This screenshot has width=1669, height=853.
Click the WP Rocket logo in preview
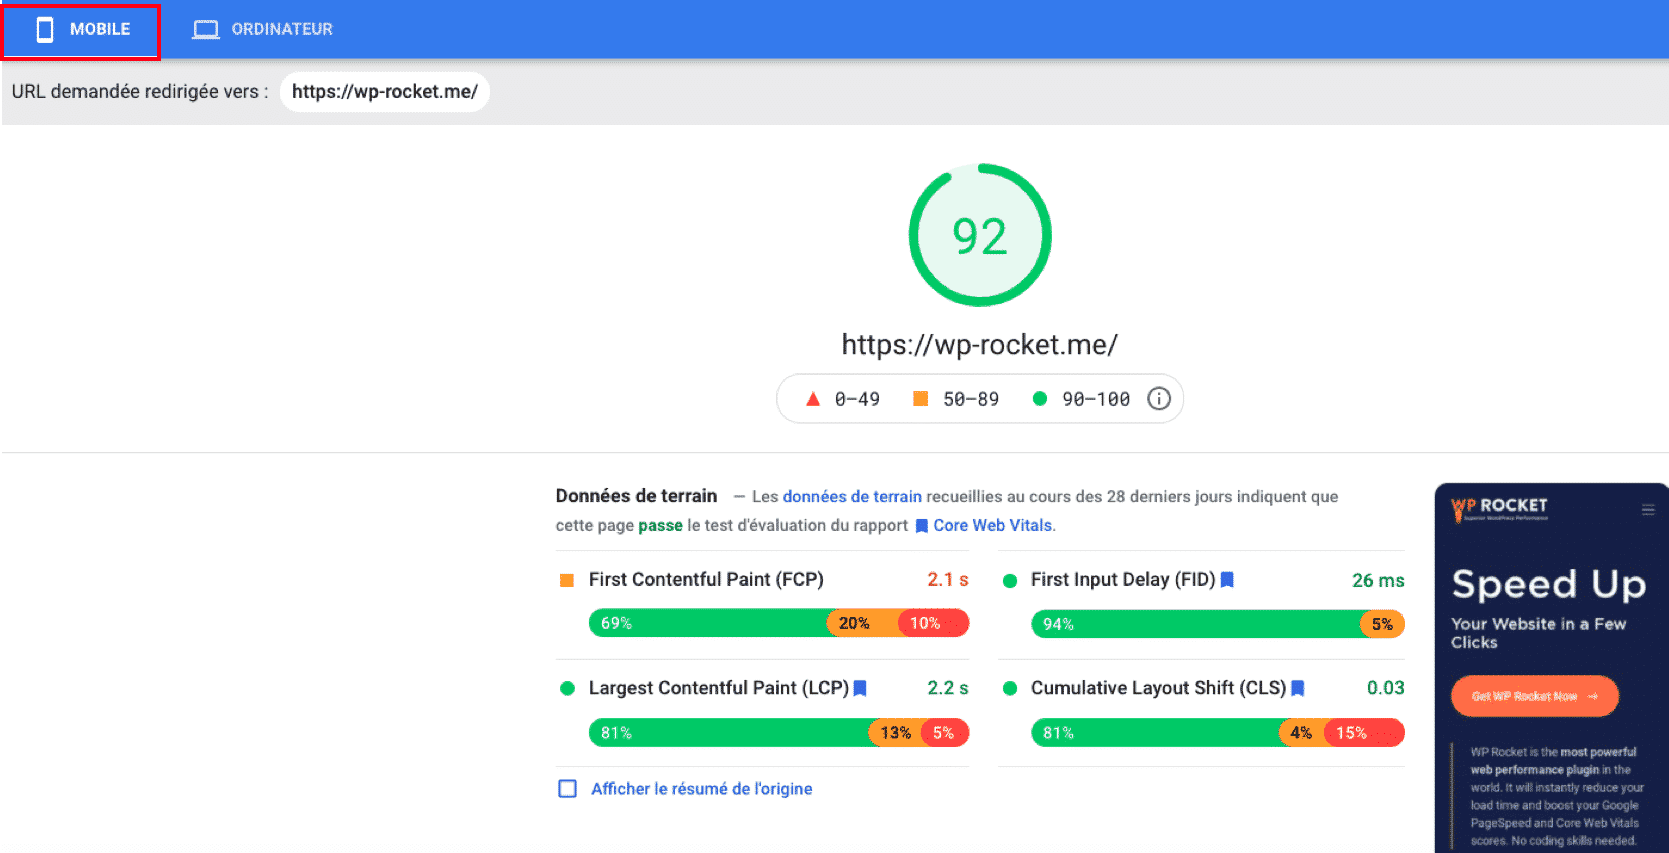point(1499,509)
